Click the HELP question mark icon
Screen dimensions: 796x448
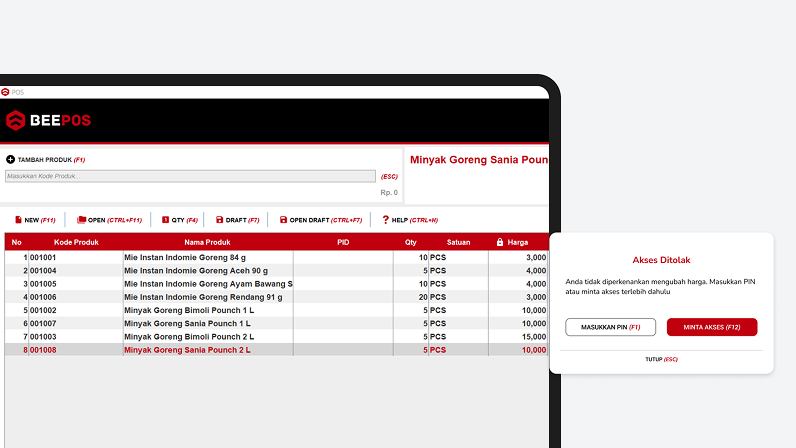(x=385, y=219)
